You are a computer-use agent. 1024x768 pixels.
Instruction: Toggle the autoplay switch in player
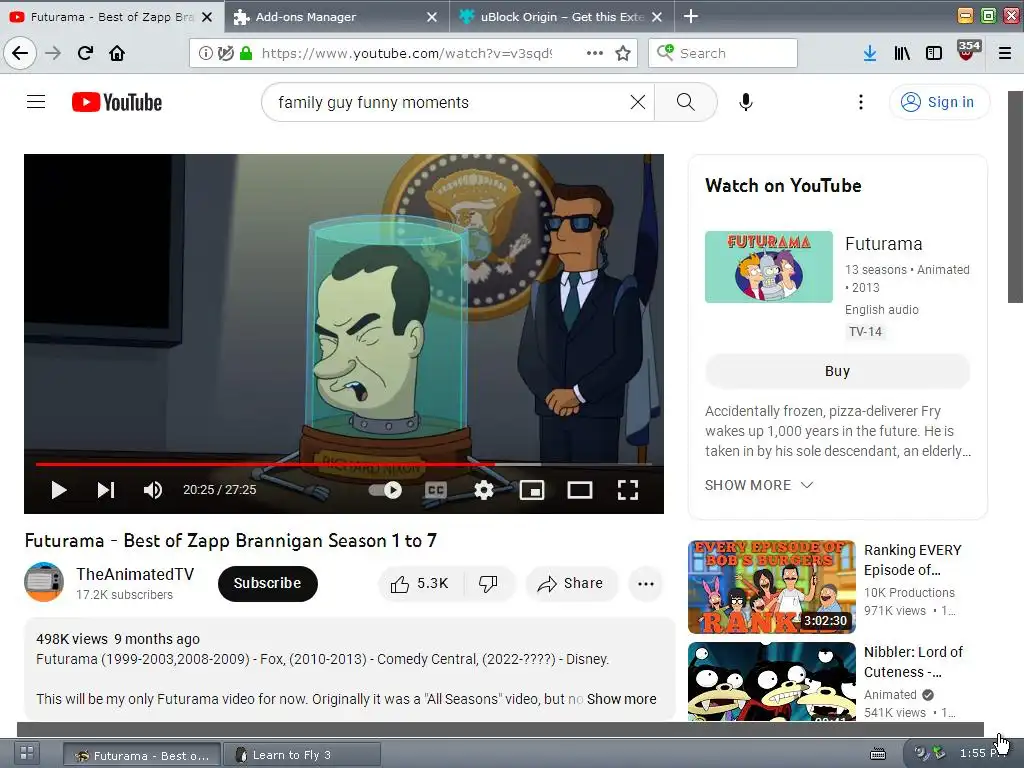(x=385, y=490)
